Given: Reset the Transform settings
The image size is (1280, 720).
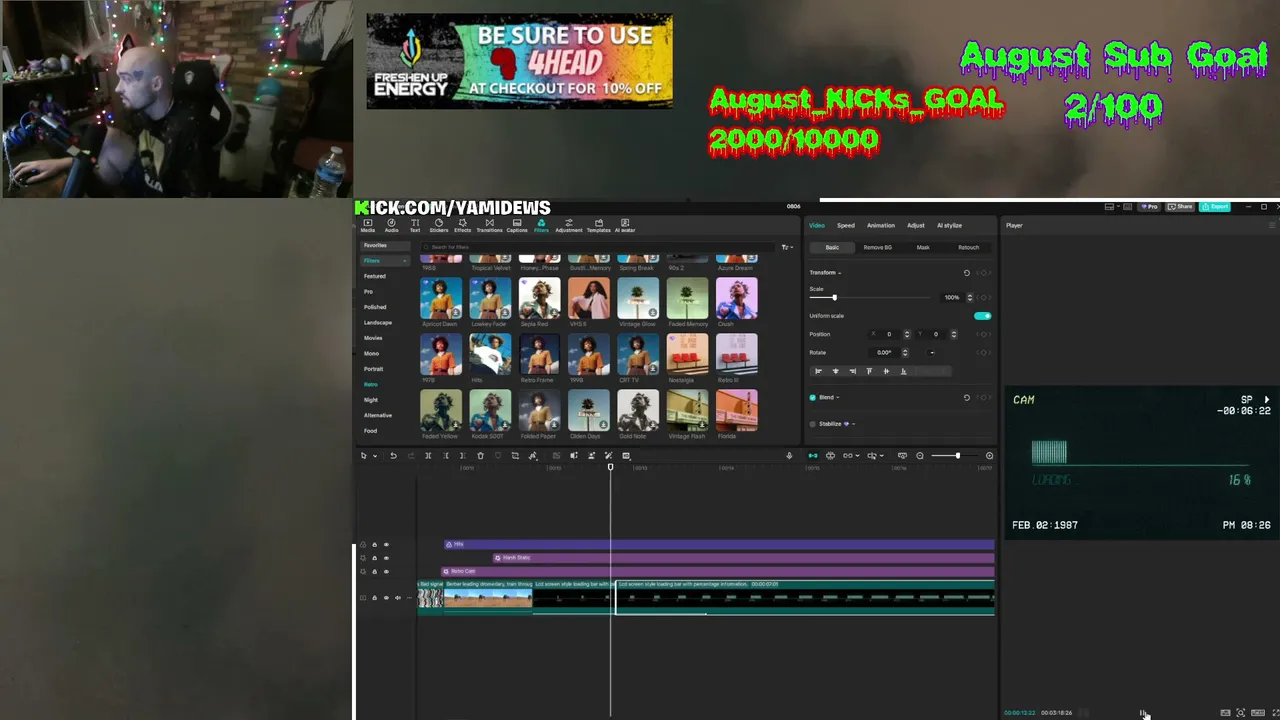Looking at the screenshot, I should (x=966, y=273).
